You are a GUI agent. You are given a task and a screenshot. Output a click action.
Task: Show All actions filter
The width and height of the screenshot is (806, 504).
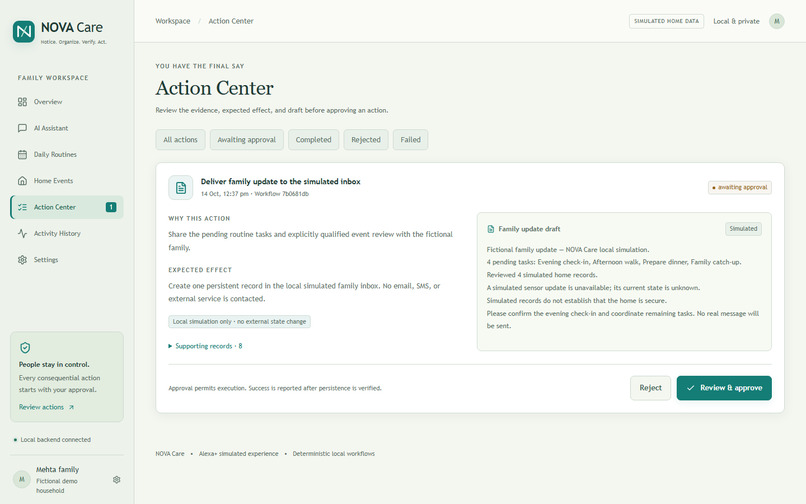coord(180,140)
